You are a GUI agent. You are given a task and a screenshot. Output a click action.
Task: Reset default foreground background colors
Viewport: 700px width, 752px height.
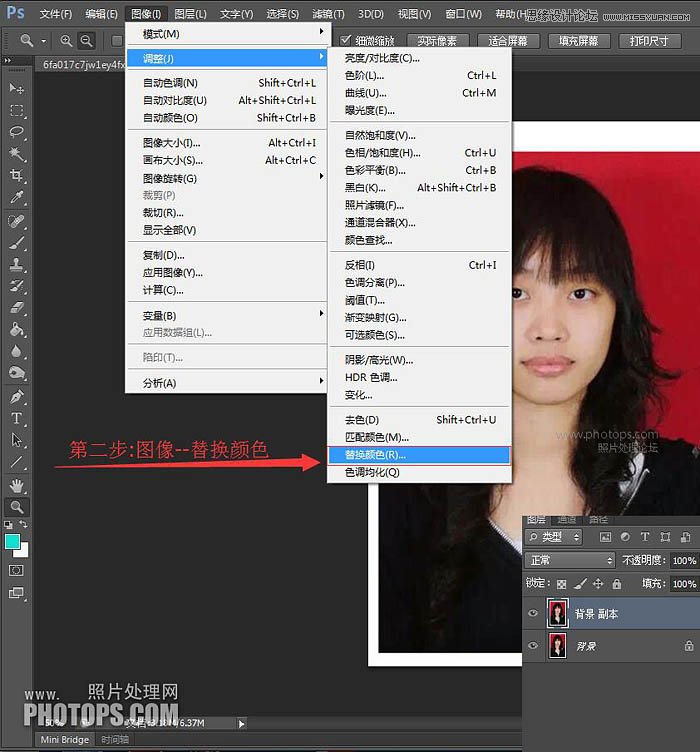(8, 525)
